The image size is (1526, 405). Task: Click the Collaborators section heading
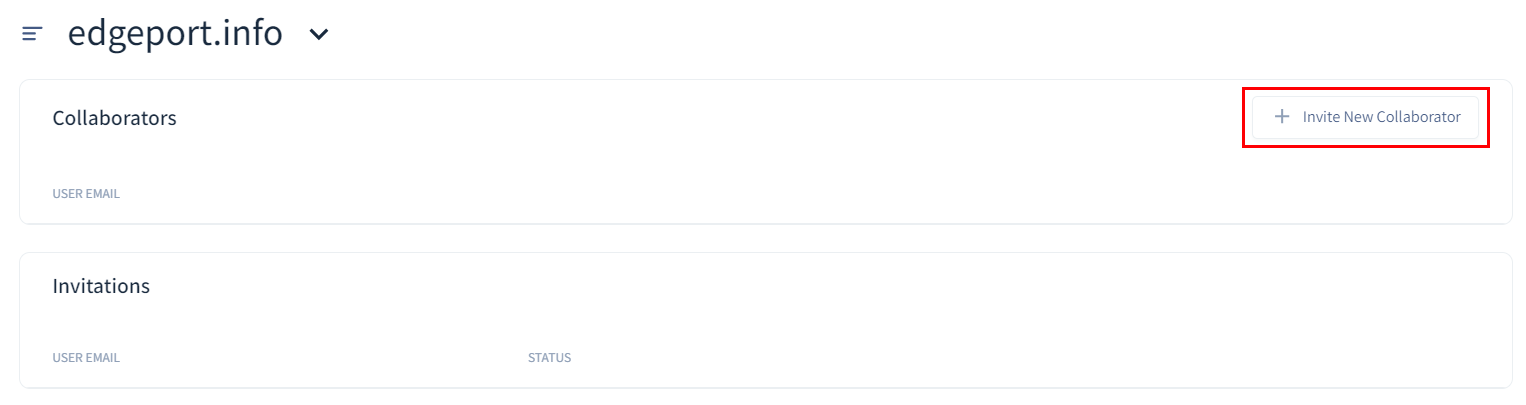tap(114, 118)
